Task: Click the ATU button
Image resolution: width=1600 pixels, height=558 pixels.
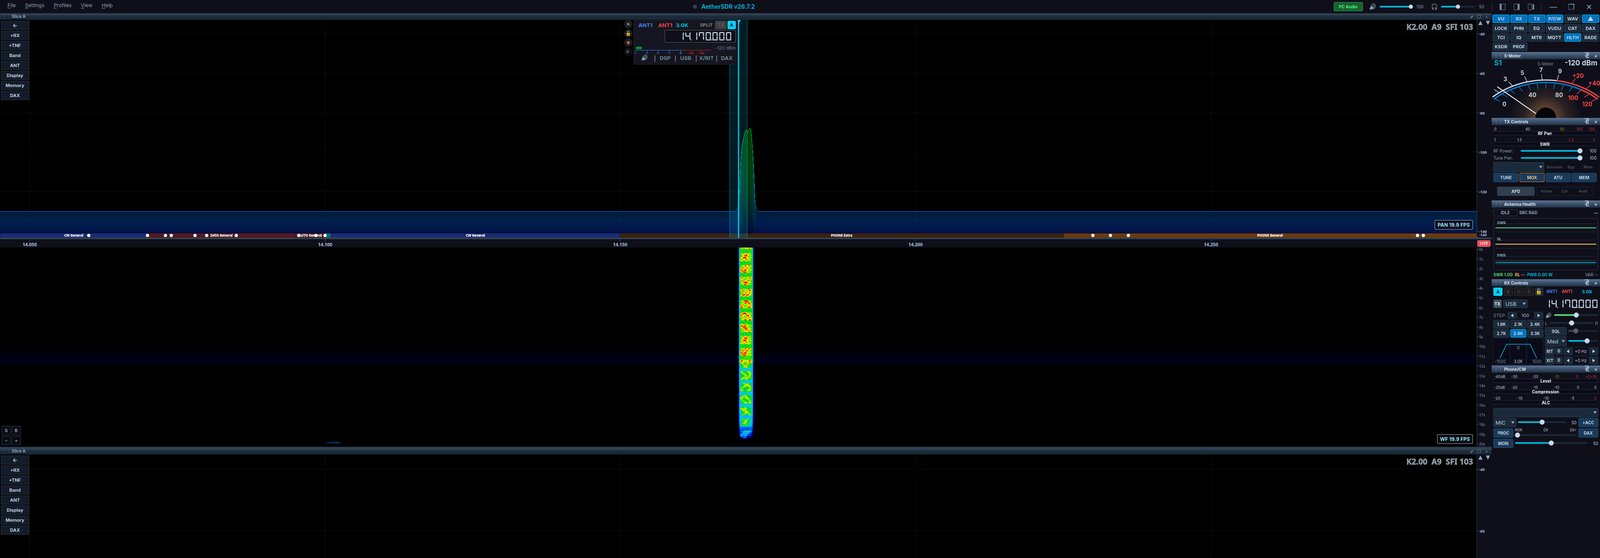Action: click(x=1558, y=177)
